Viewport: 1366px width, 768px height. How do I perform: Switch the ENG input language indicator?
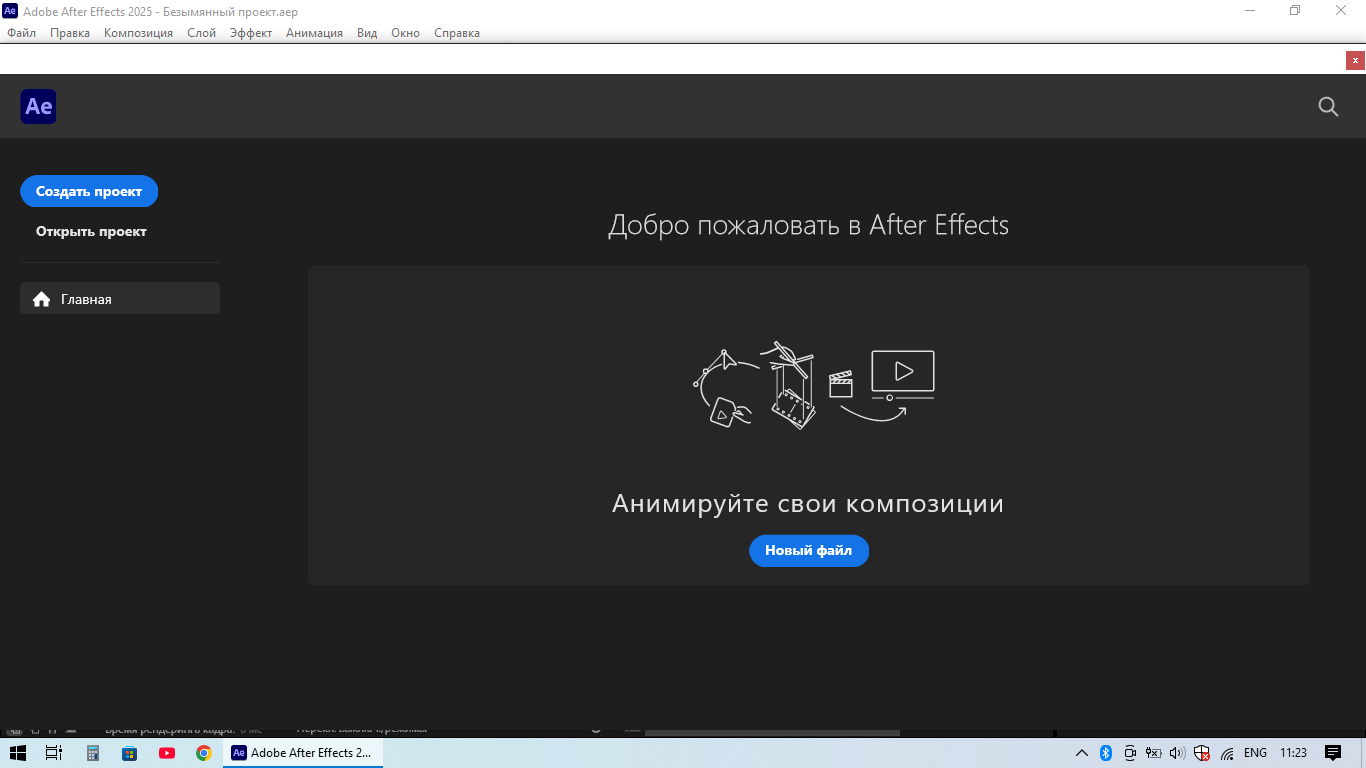point(1255,753)
